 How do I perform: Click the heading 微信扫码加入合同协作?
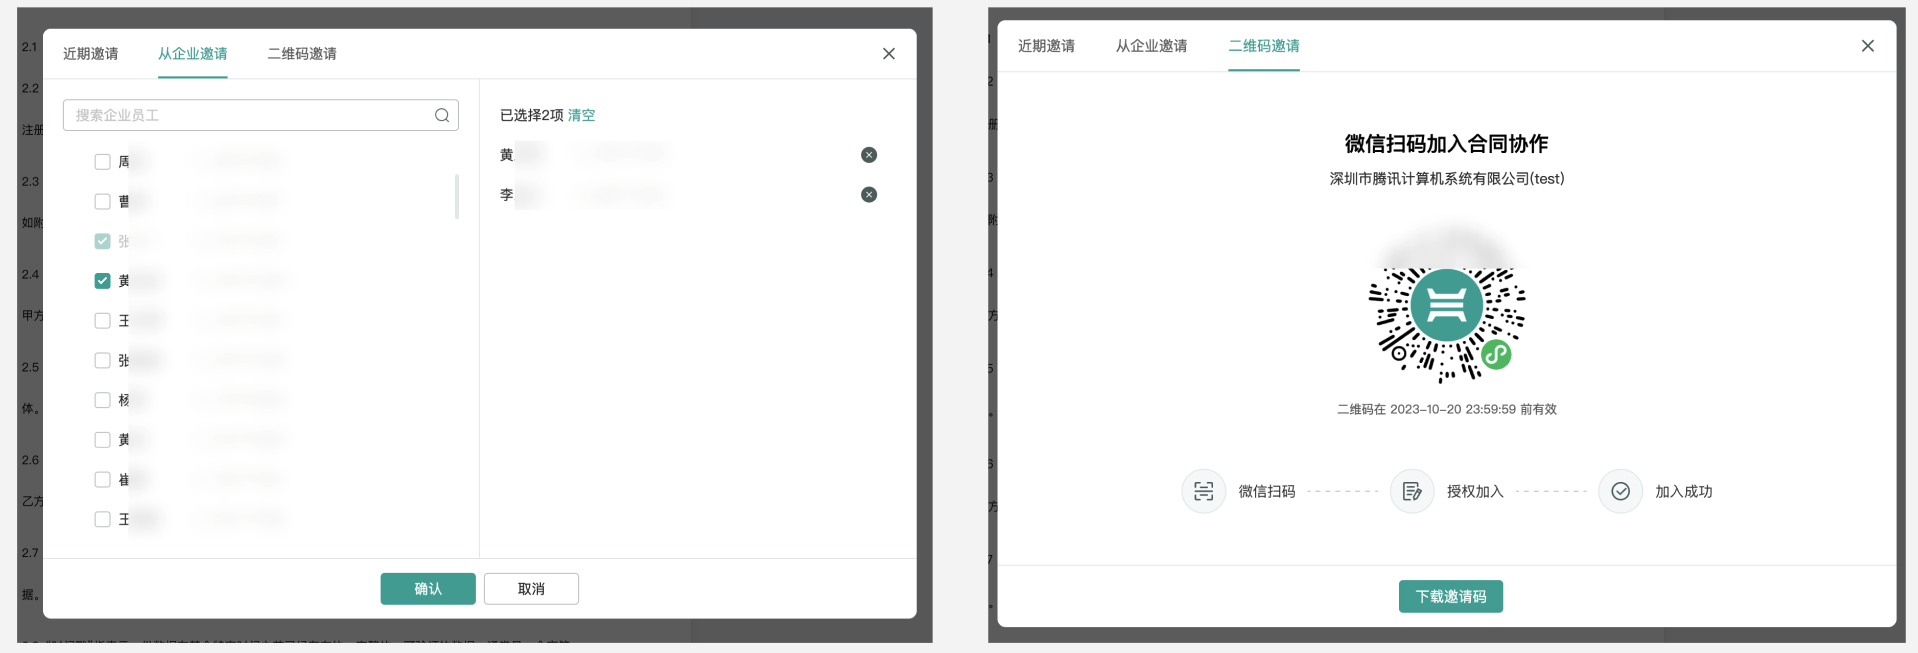coord(1446,144)
